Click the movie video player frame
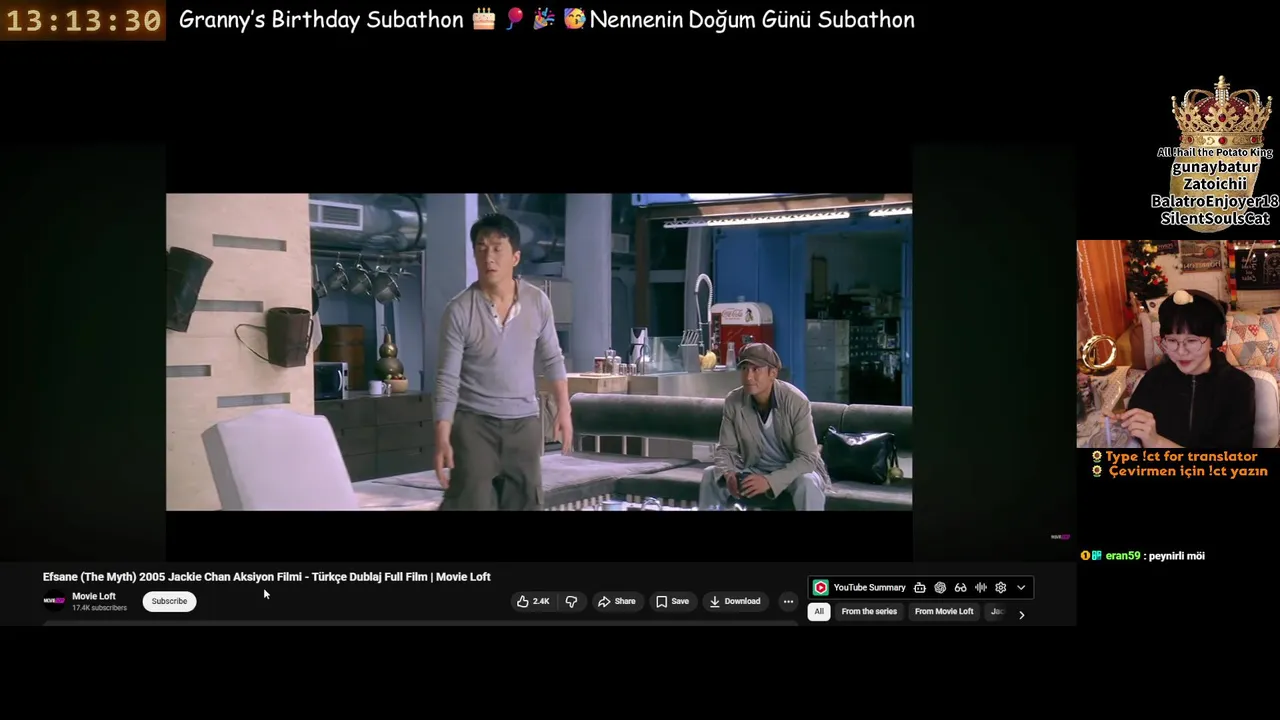The width and height of the screenshot is (1280, 720). [x=539, y=352]
